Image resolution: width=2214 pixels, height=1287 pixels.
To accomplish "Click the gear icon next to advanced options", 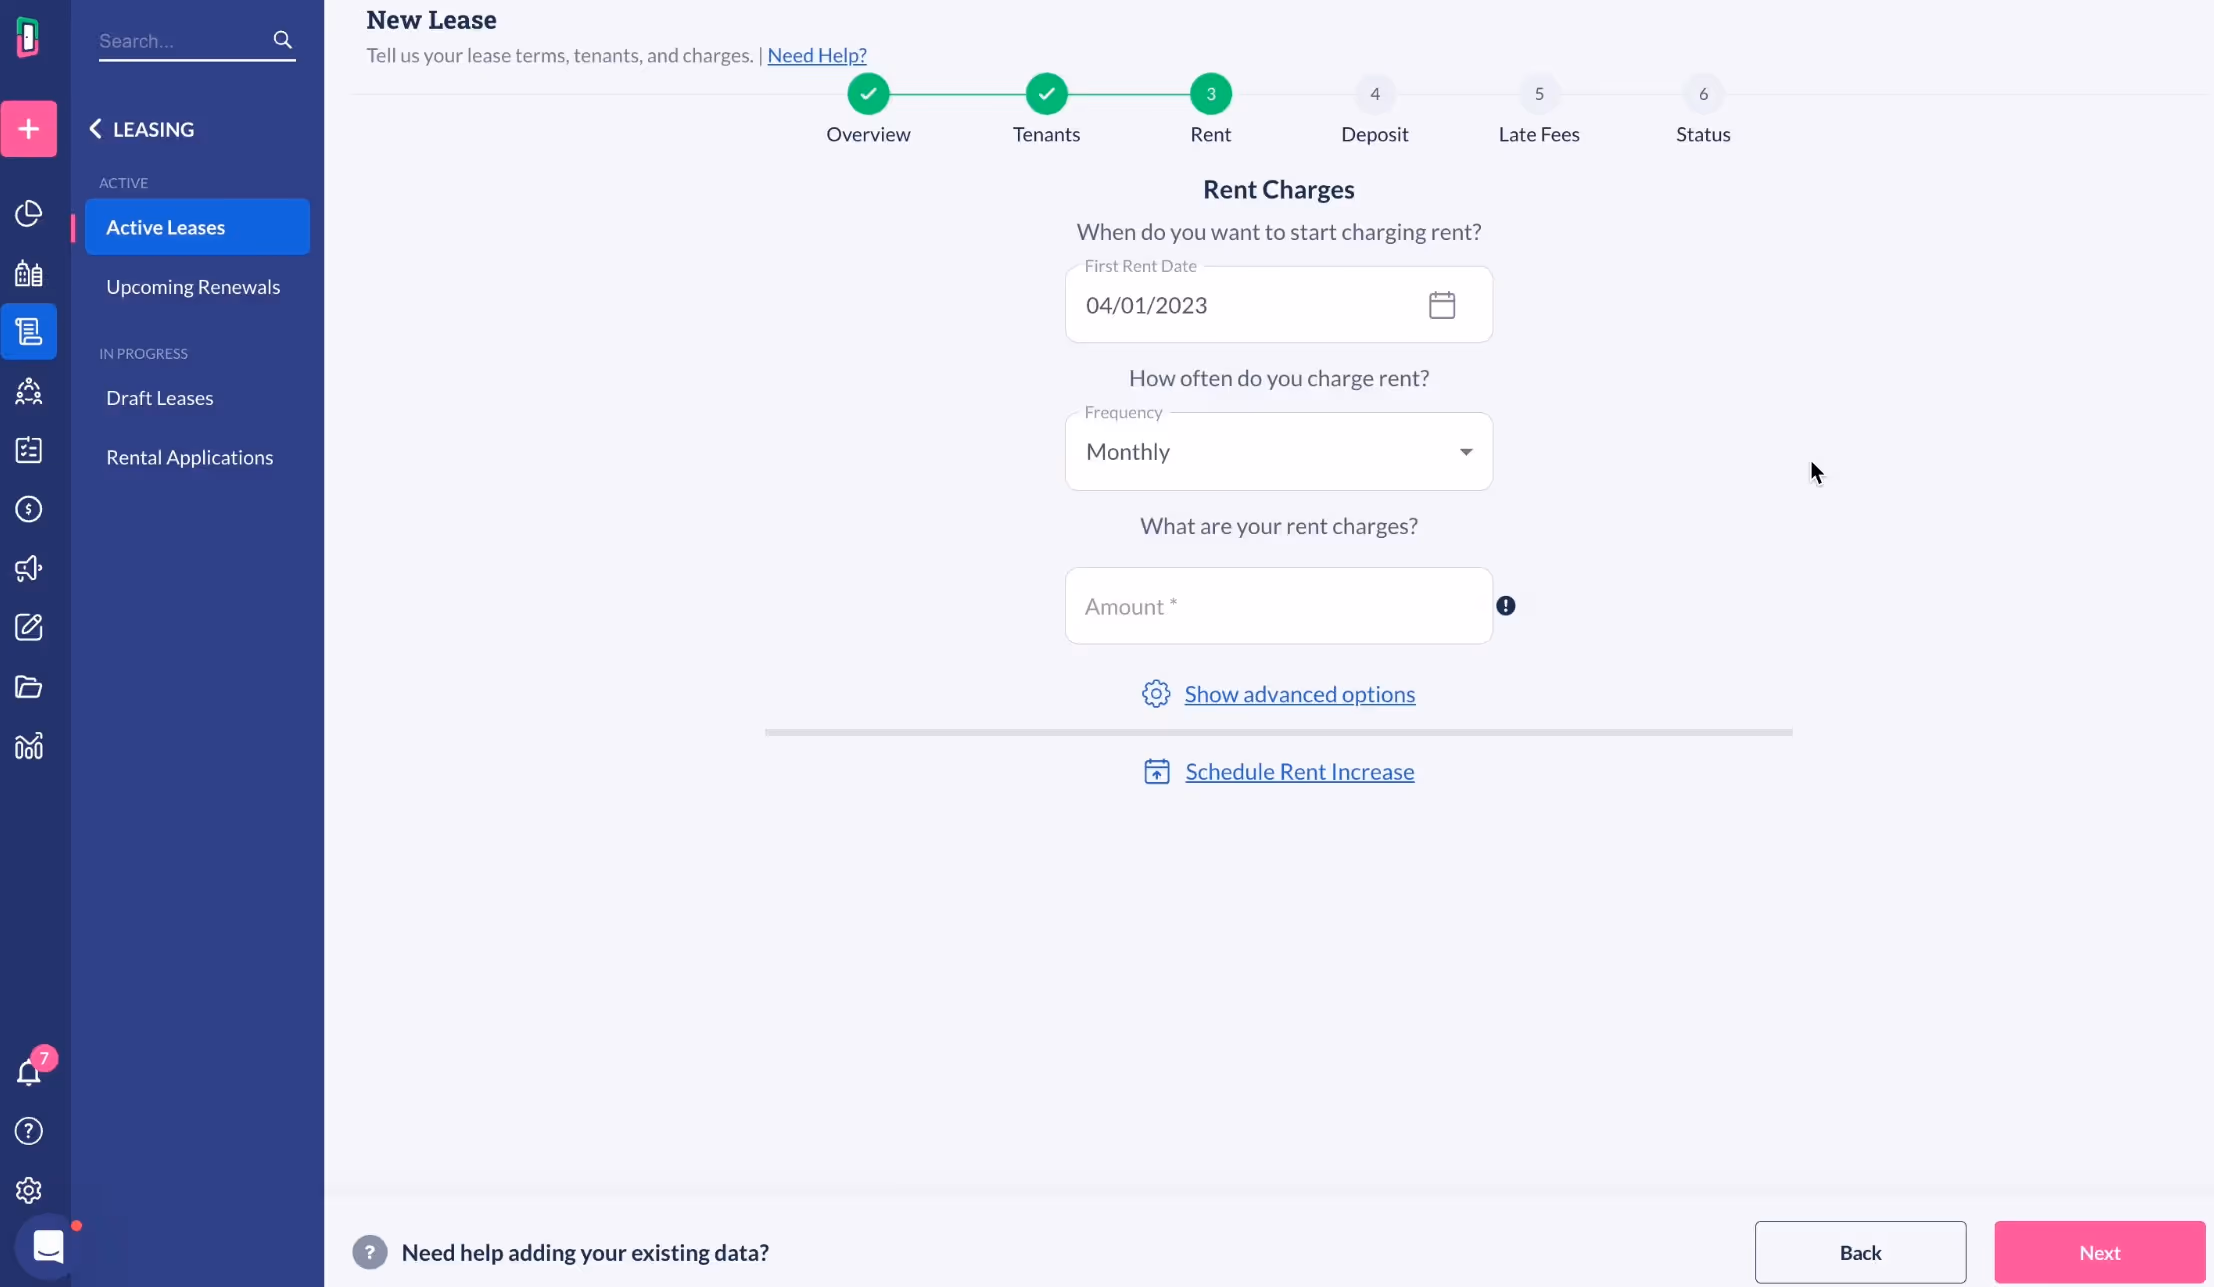I will pyautogui.click(x=1156, y=694).
